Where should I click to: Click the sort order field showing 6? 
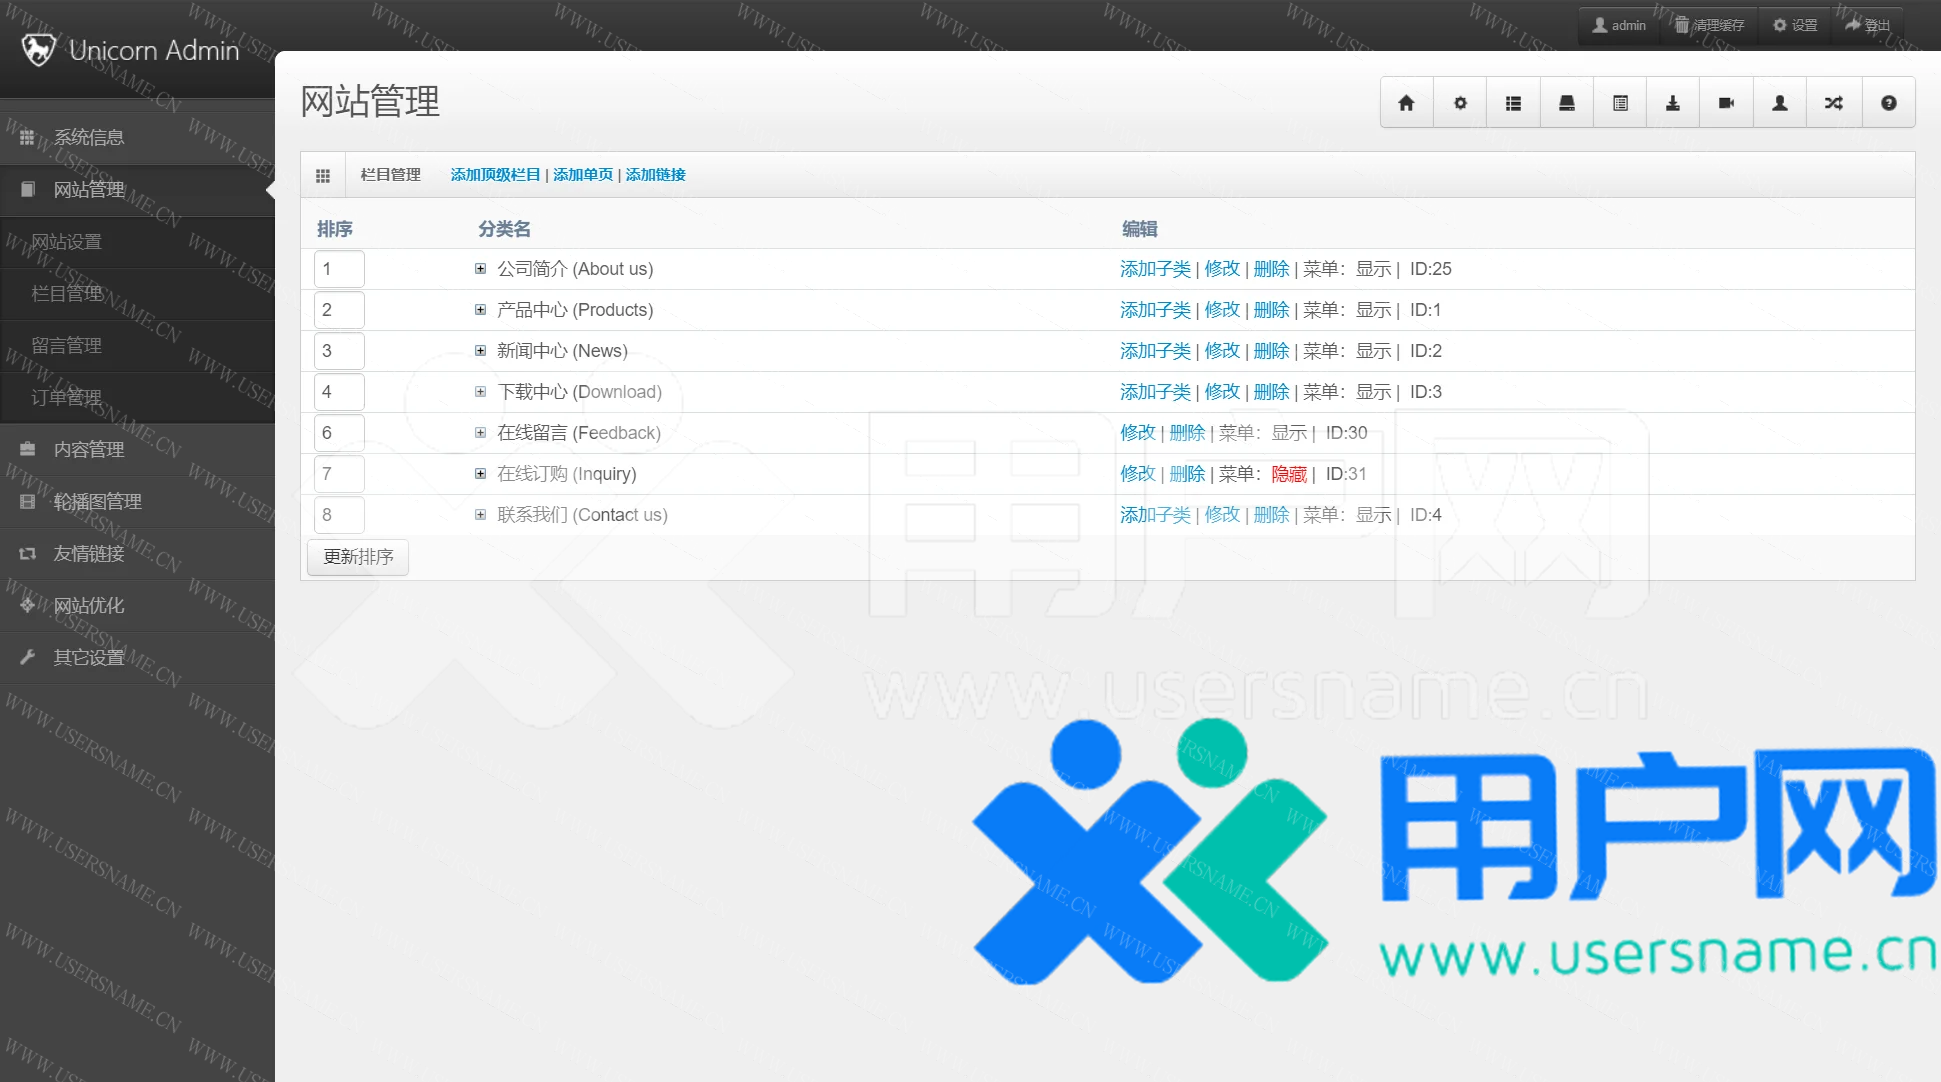(338, 433)
